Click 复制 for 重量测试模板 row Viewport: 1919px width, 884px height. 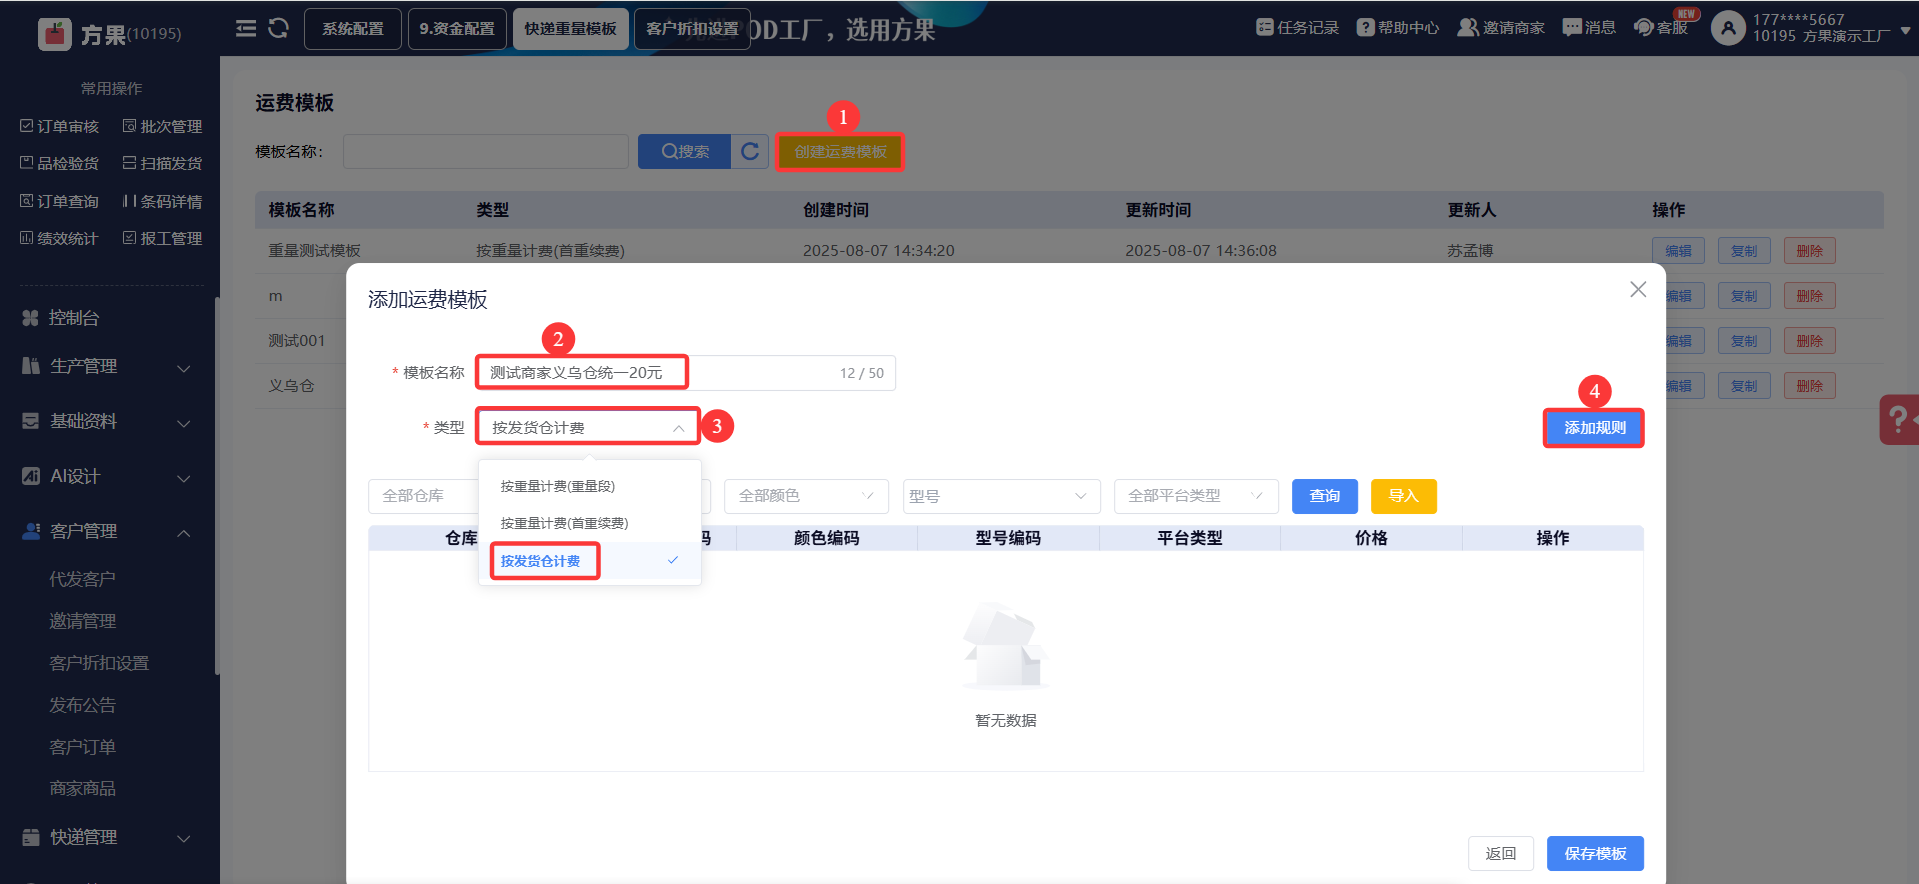pos(1744,251)
